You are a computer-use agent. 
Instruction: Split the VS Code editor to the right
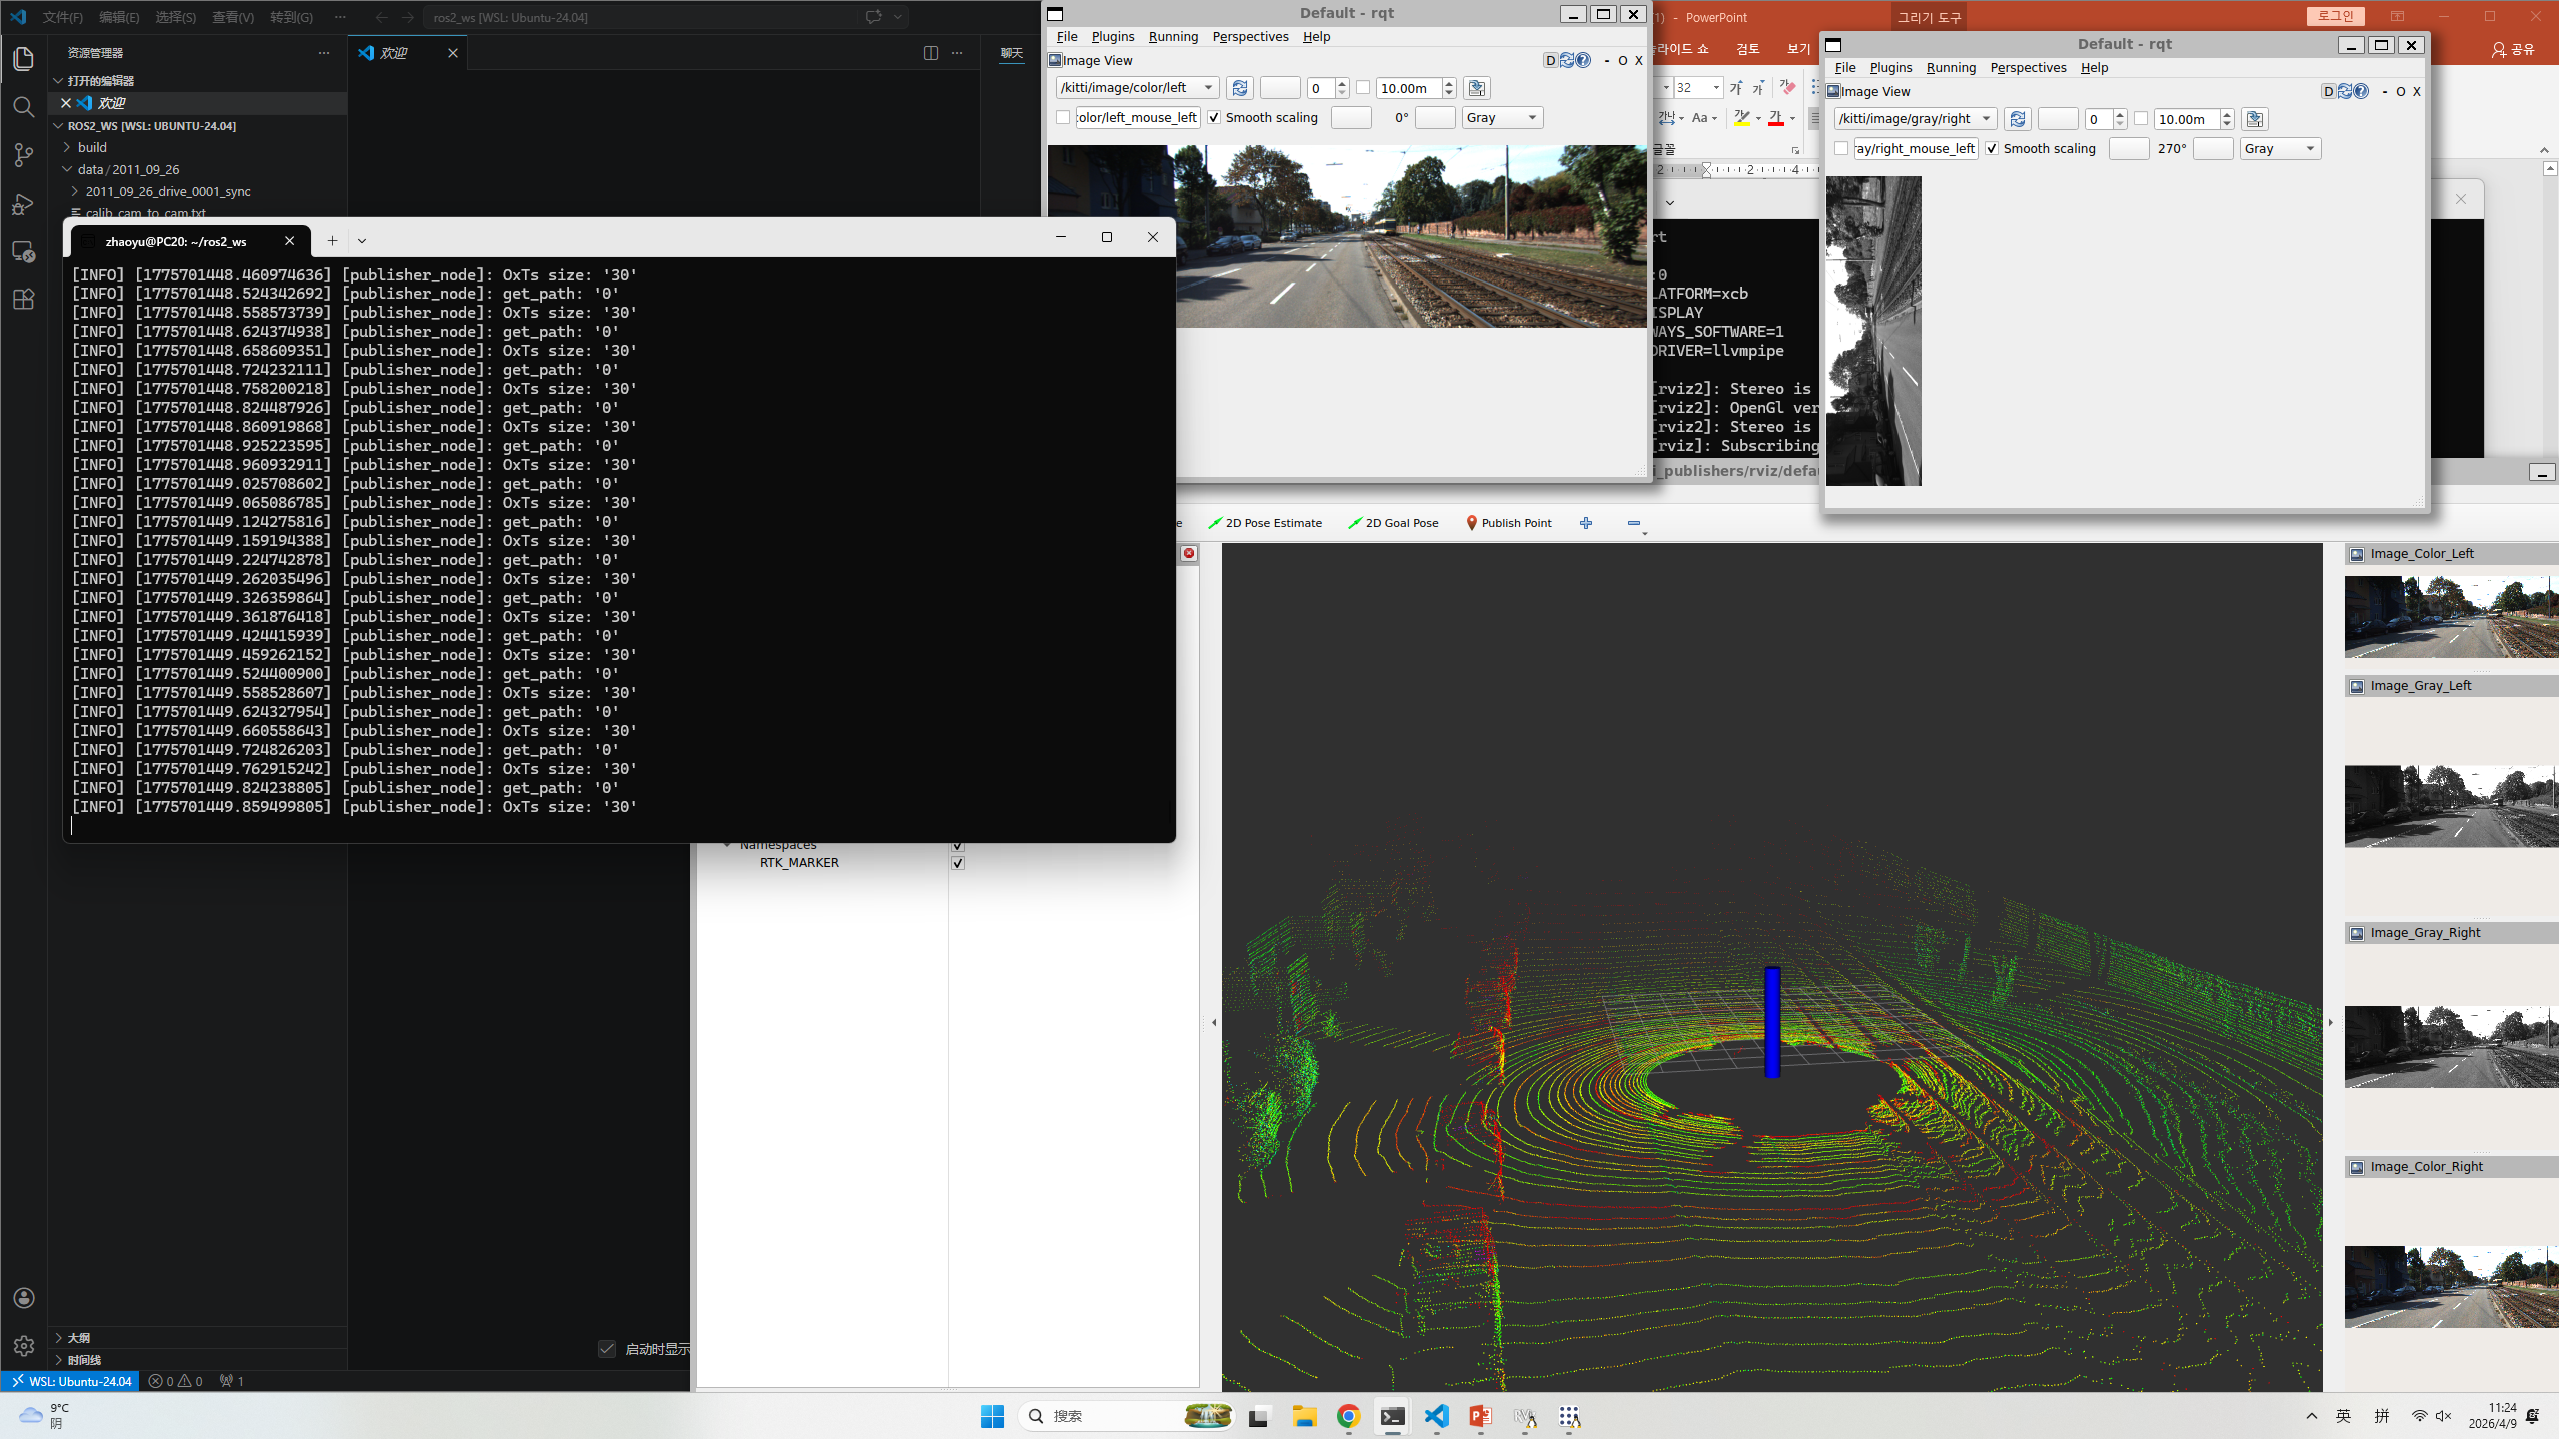[x=931, y=53]
